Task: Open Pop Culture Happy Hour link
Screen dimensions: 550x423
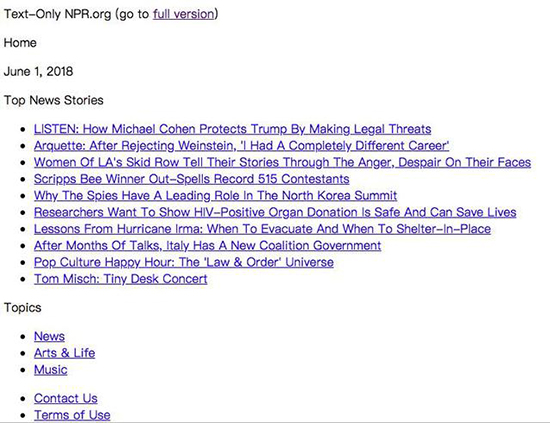Action: click(184, 262)
